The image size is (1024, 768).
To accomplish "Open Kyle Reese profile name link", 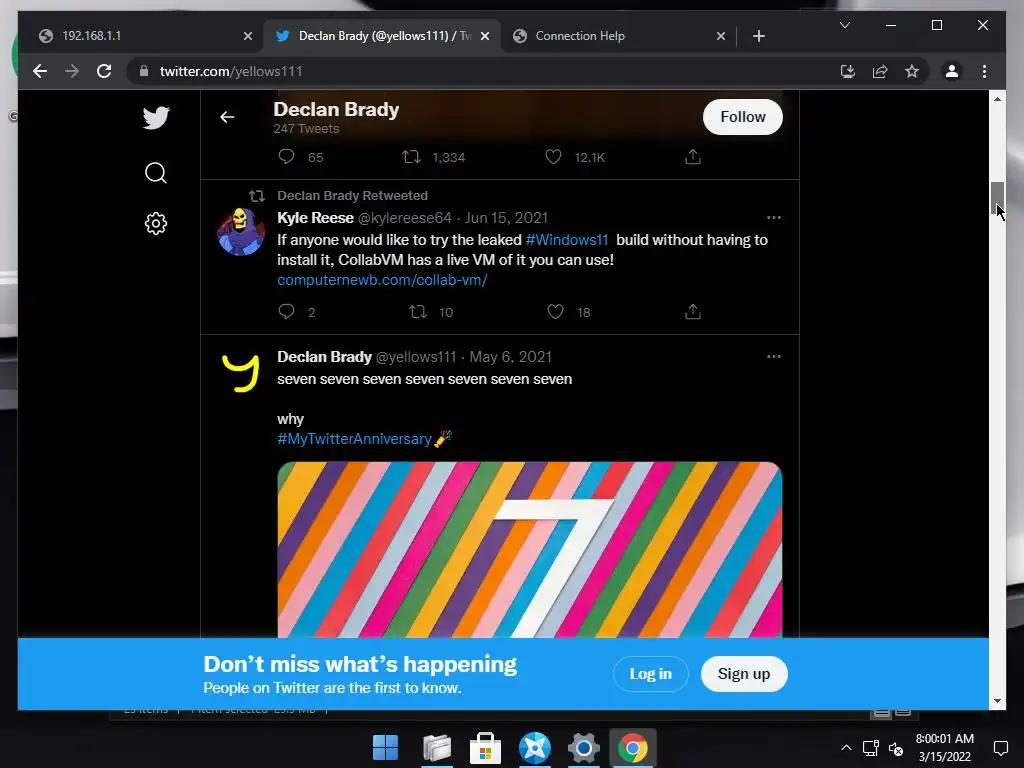I will pyautogui.click(x=315, y=217).
